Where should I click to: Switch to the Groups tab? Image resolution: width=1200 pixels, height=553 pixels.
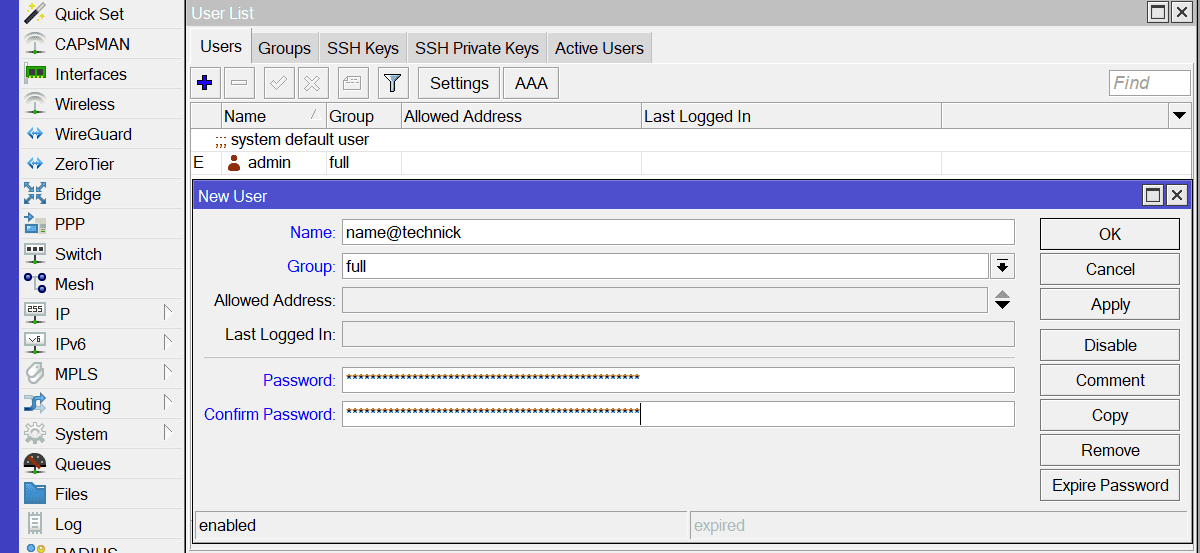tap(285, 48)
